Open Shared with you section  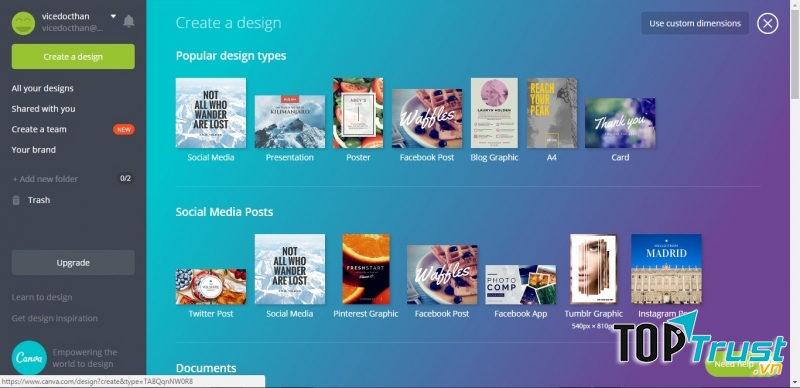(43, 109)
